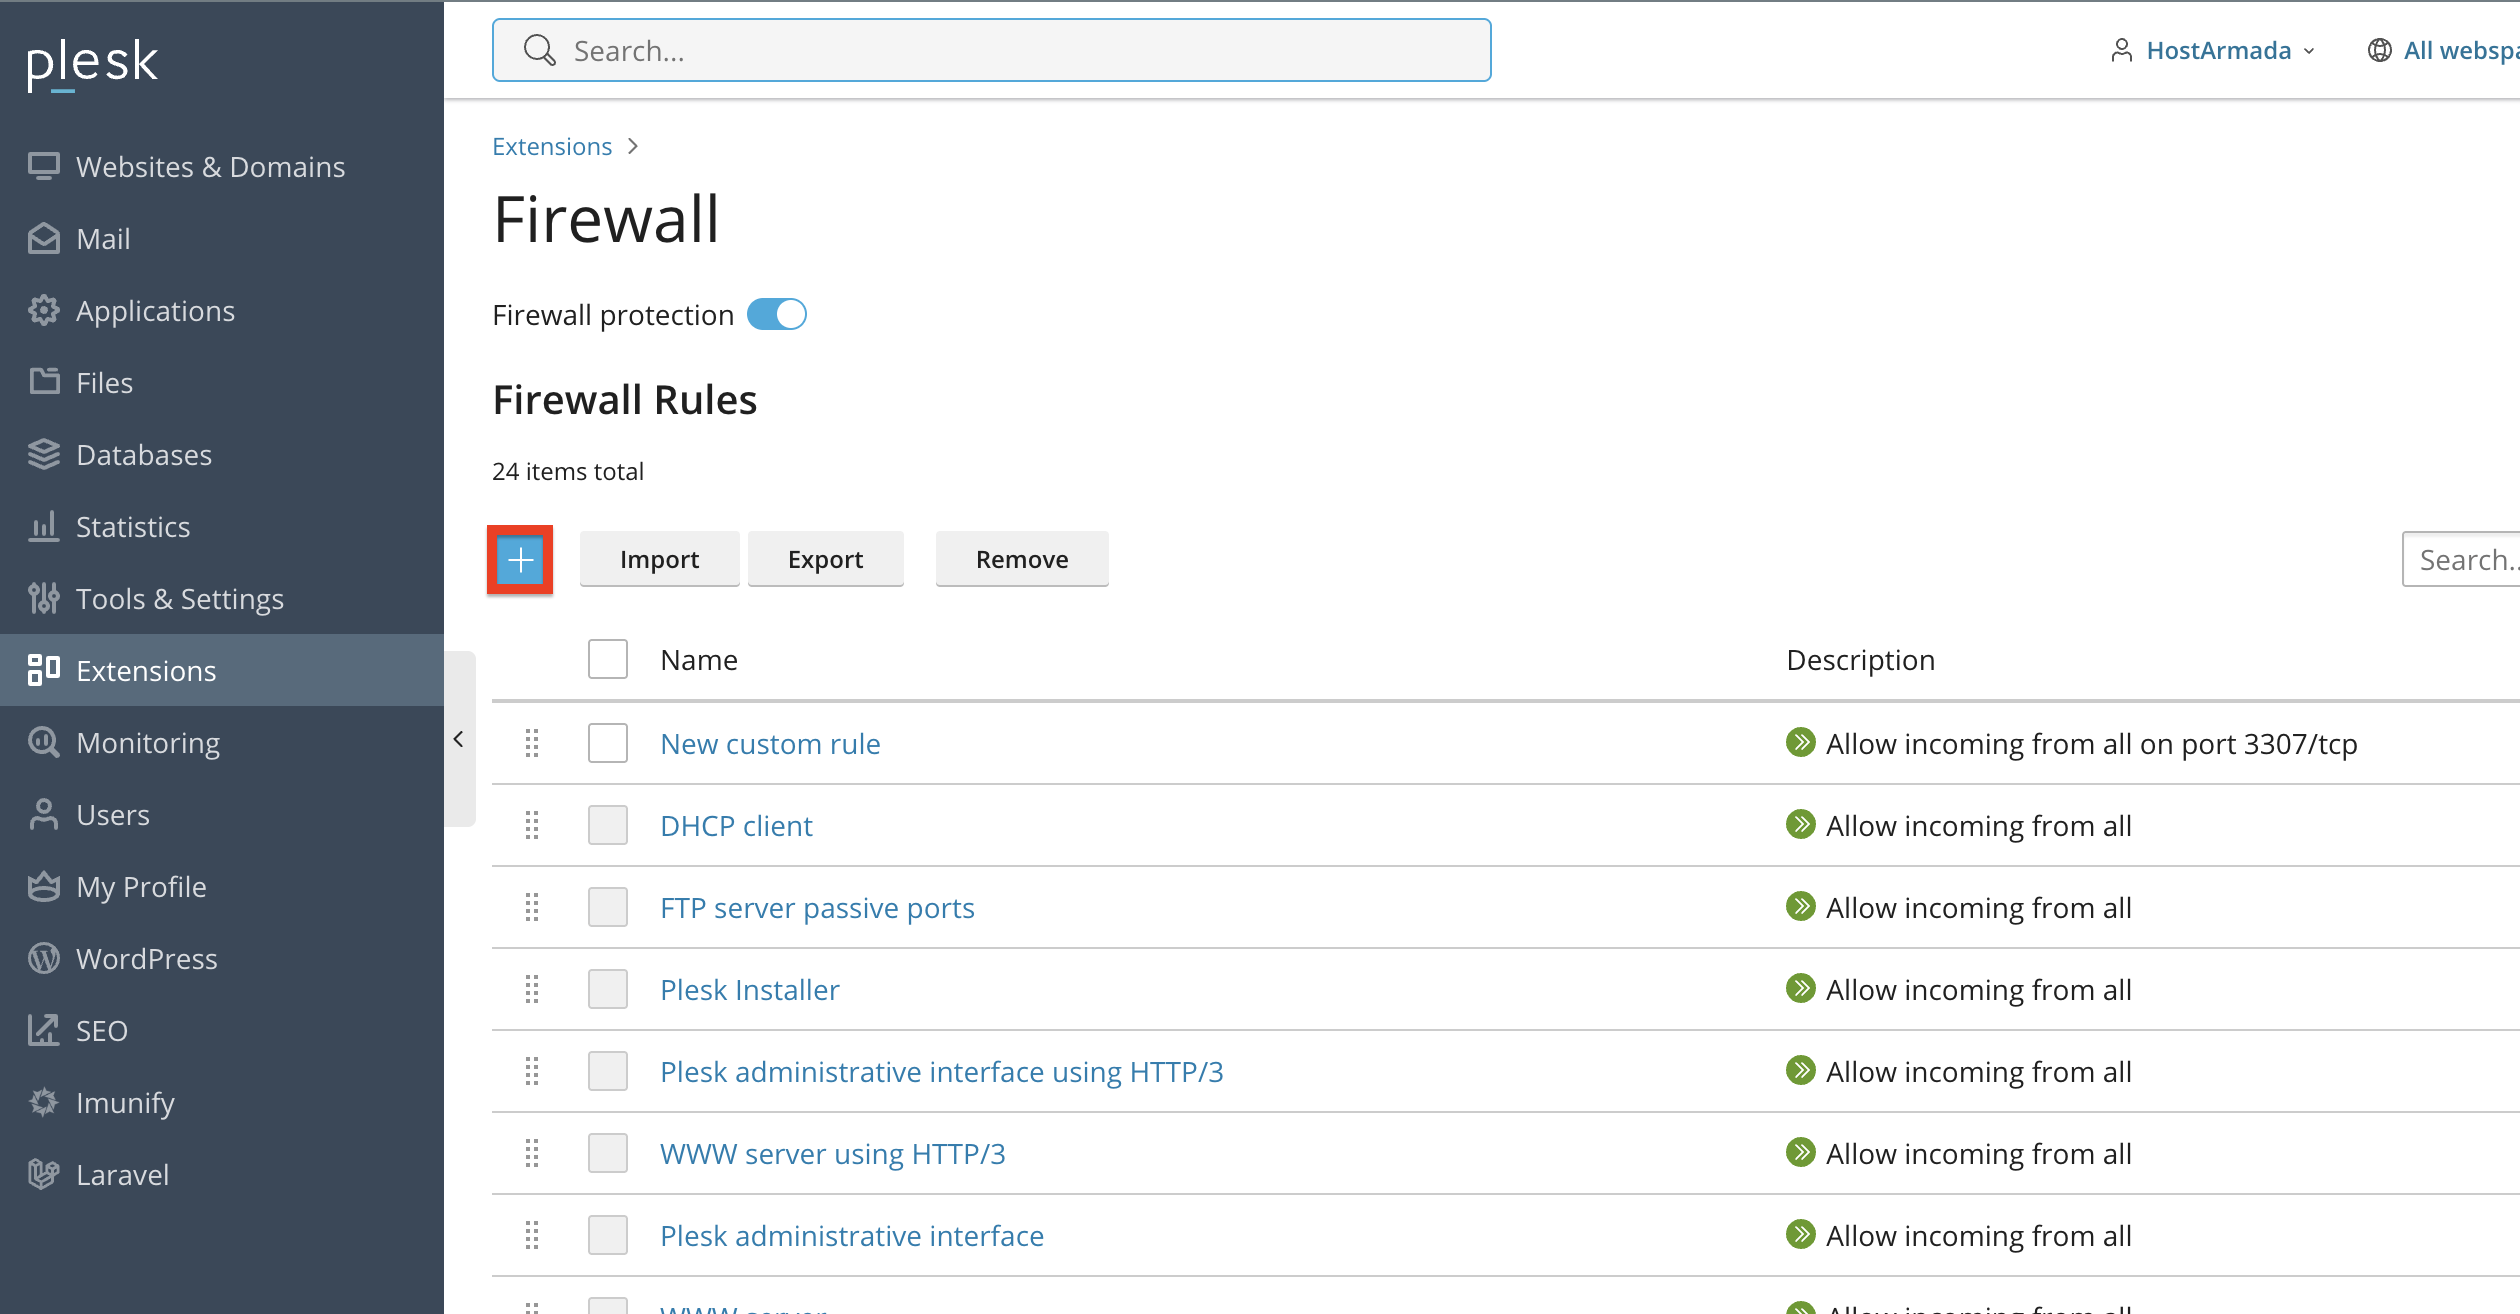This screenshot has width=2520, height=1314.
Task: Click the SEO chart icon
Action: [x=43, y=1030]
